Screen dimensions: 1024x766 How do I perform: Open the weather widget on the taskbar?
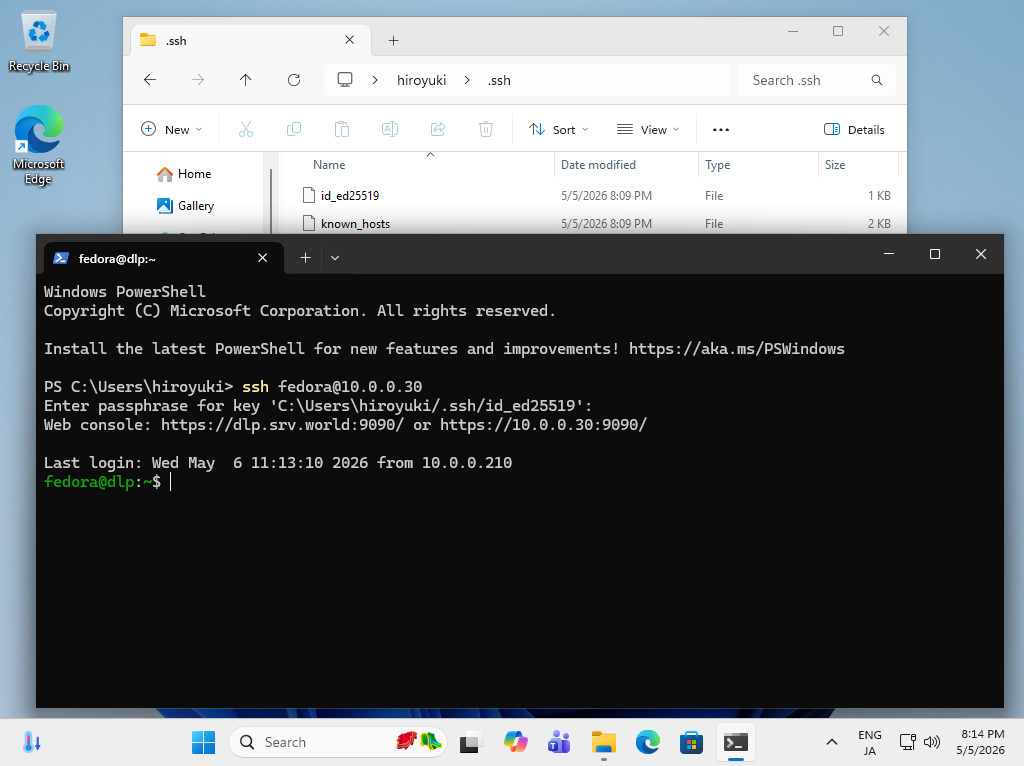coord(31,742)
